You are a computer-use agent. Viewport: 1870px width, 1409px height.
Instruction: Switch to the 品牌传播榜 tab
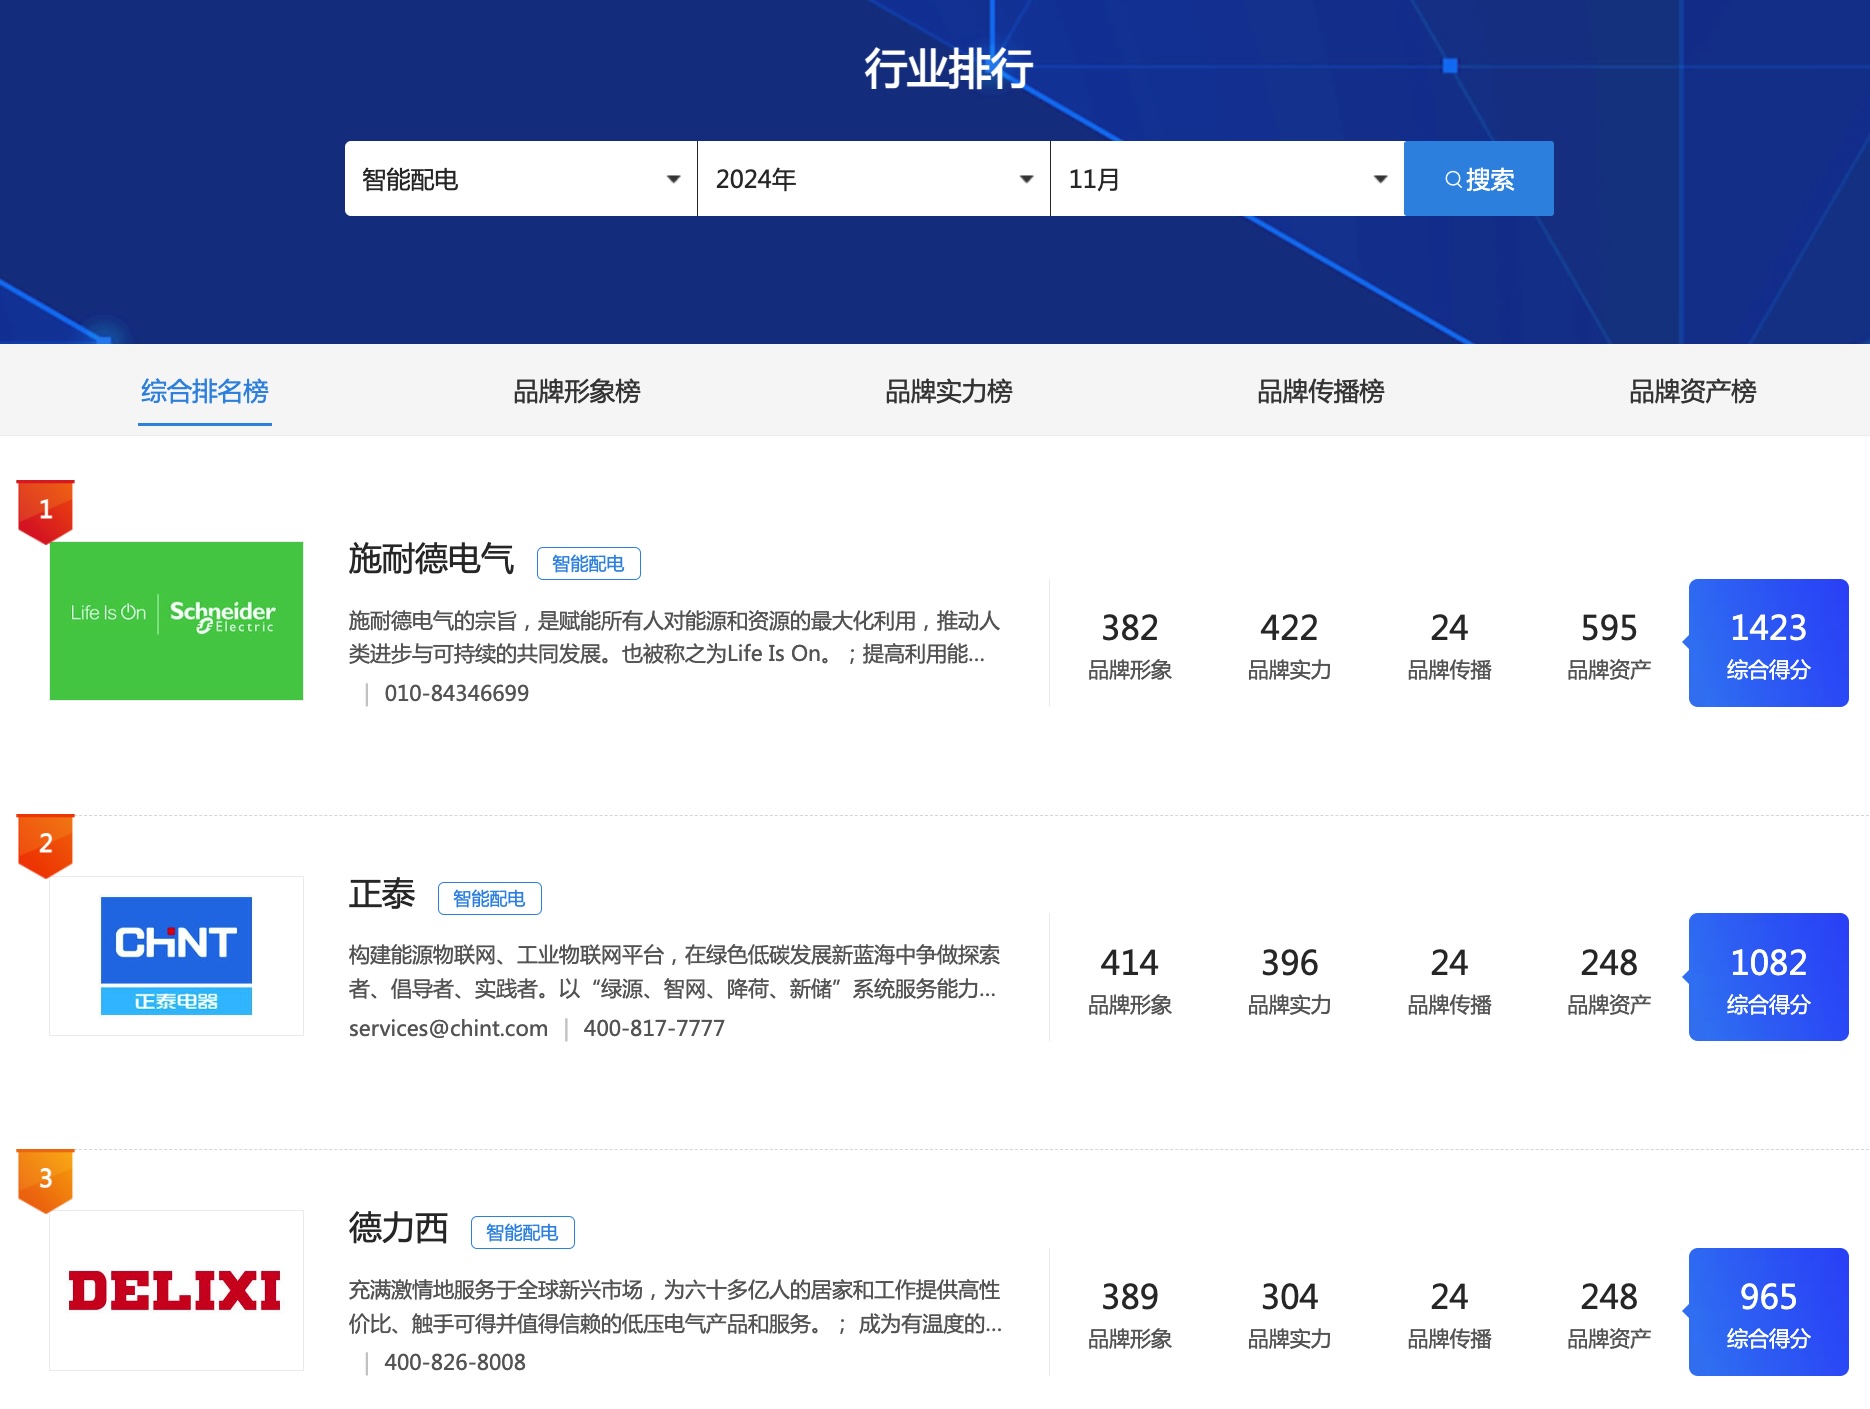click(1321, 391)
